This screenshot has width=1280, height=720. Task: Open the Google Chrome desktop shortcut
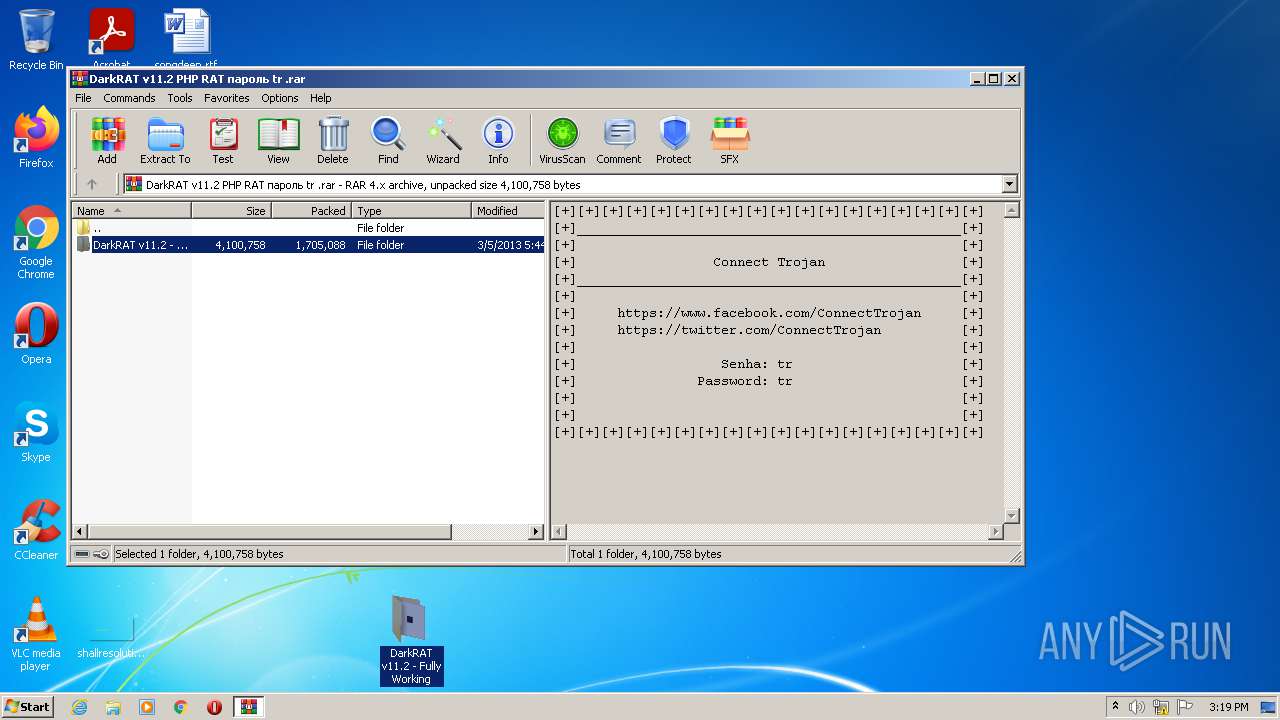click(36, 242)
